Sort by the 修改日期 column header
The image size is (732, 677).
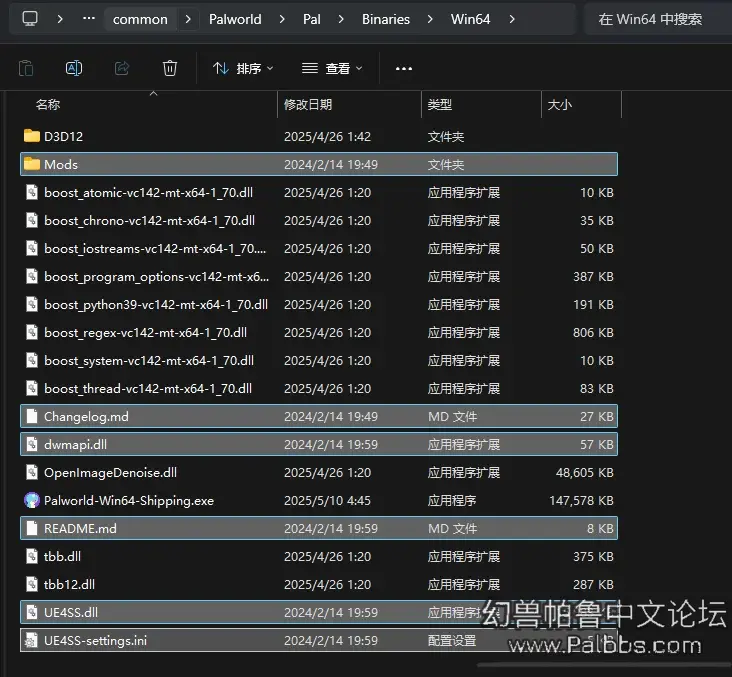[308, 105]
